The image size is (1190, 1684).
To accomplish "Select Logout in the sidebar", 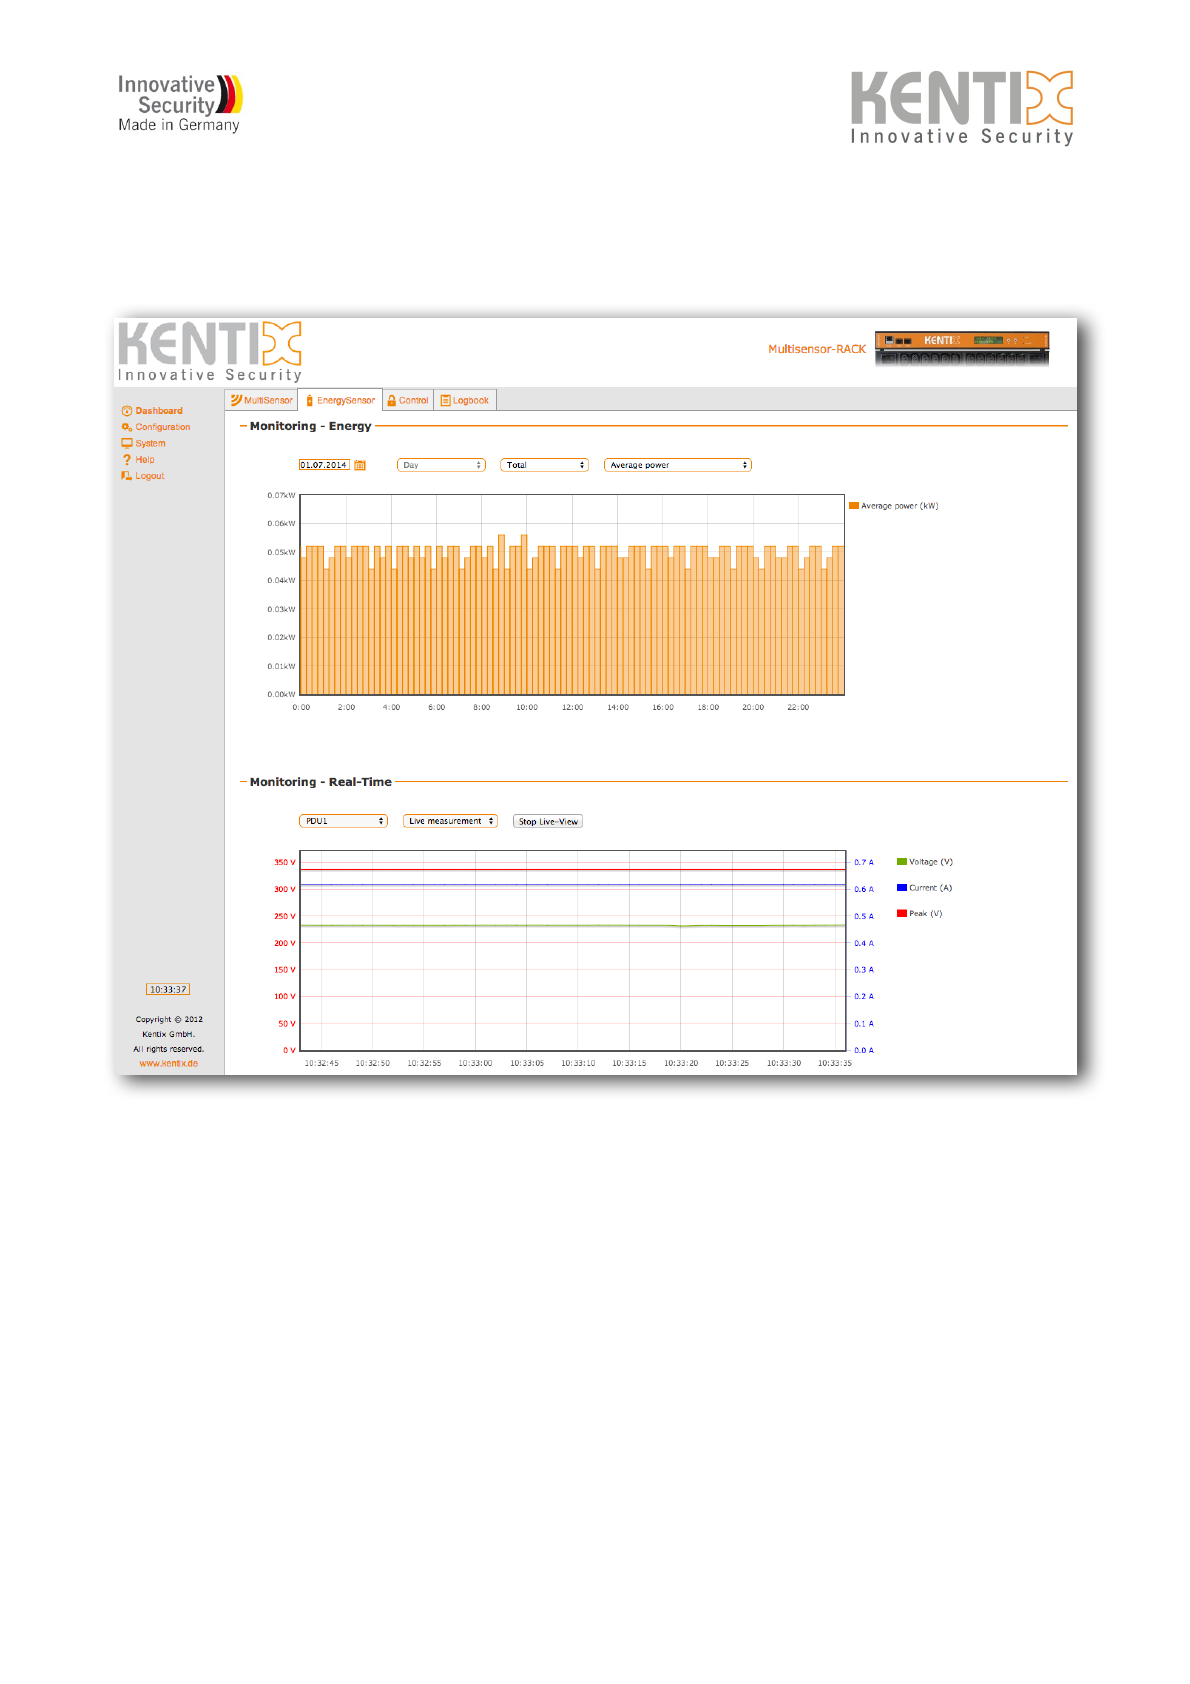I will coord(150,476).
